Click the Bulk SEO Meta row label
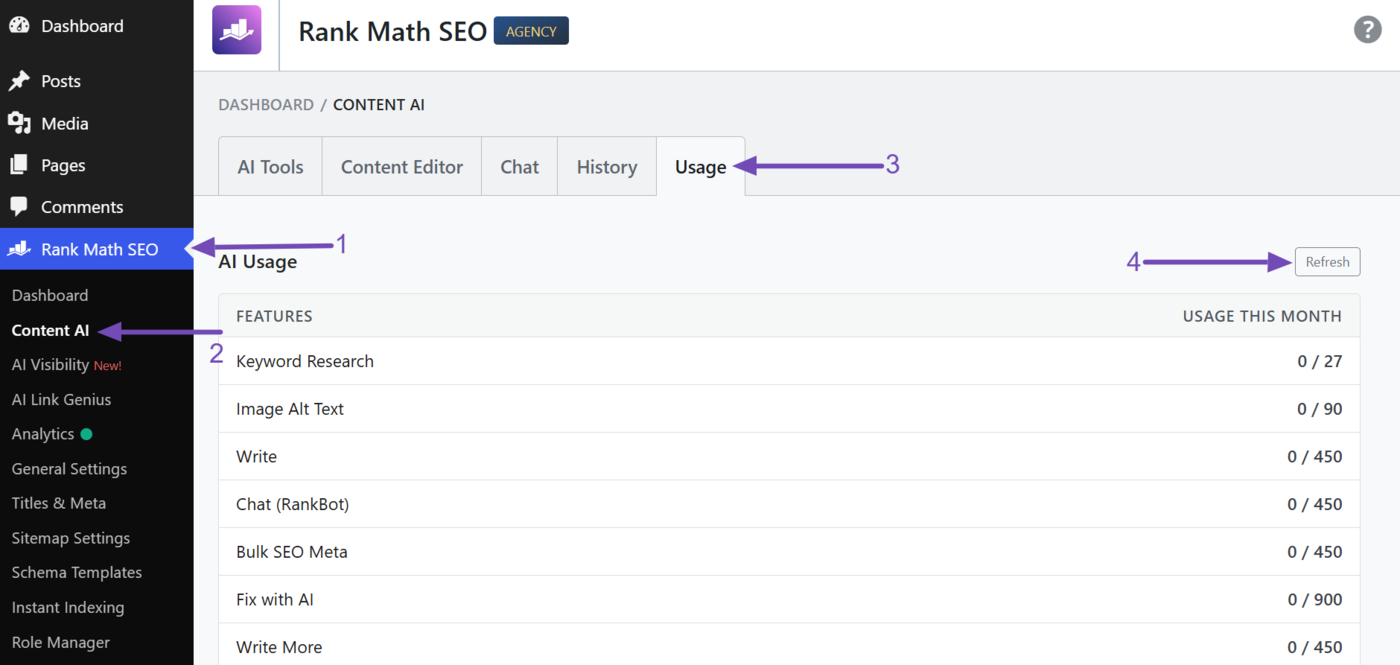The width and height of the screenshot is (1400, 665). pyautogui.click(x=292, y=552)
